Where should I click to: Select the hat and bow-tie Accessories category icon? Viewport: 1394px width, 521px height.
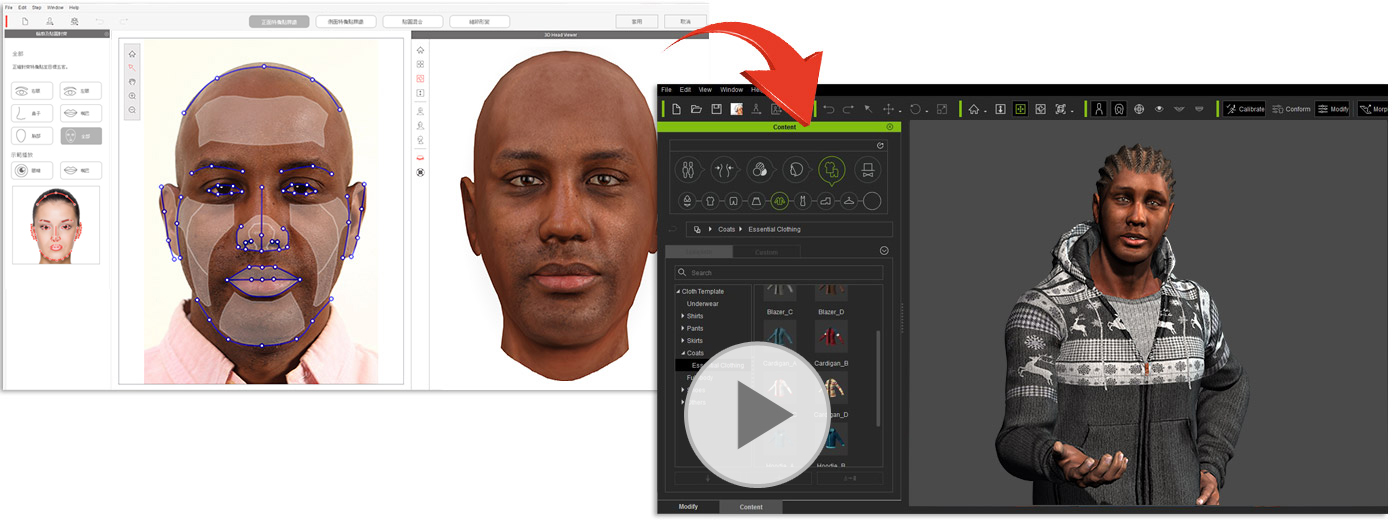(867, 170)
